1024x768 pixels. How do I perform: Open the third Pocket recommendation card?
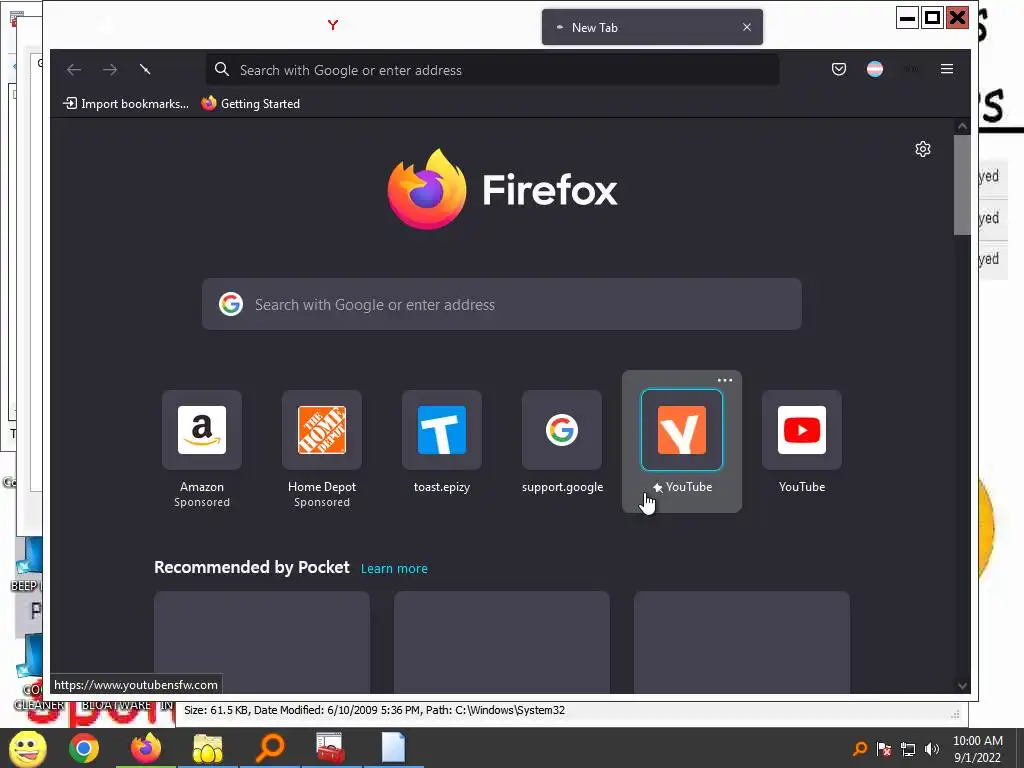(742, 643)
